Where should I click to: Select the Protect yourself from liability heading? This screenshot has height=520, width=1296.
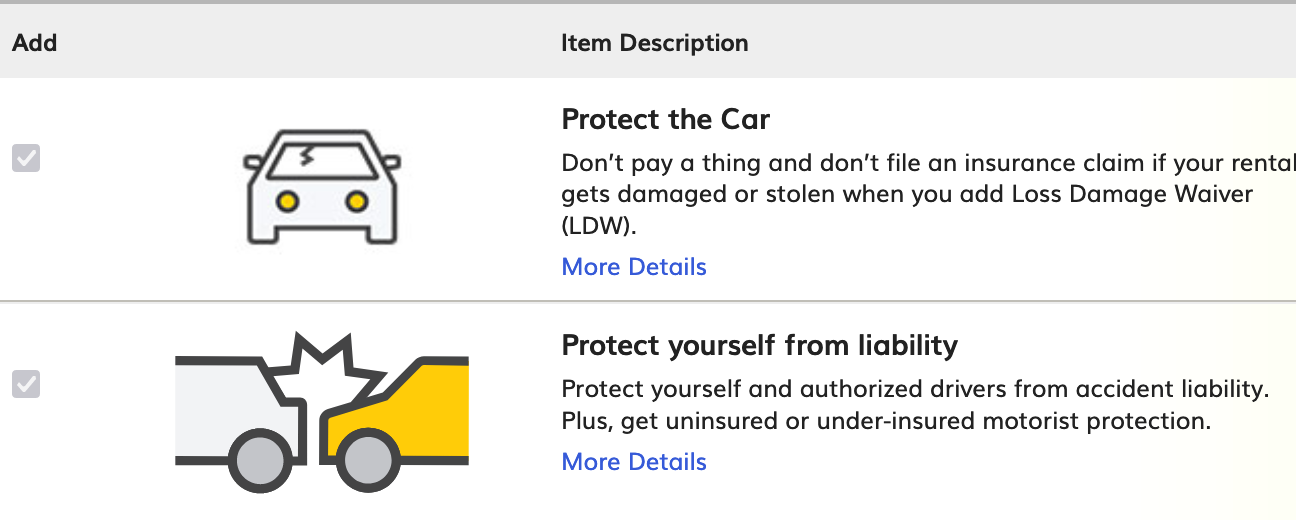pos(760,346)
